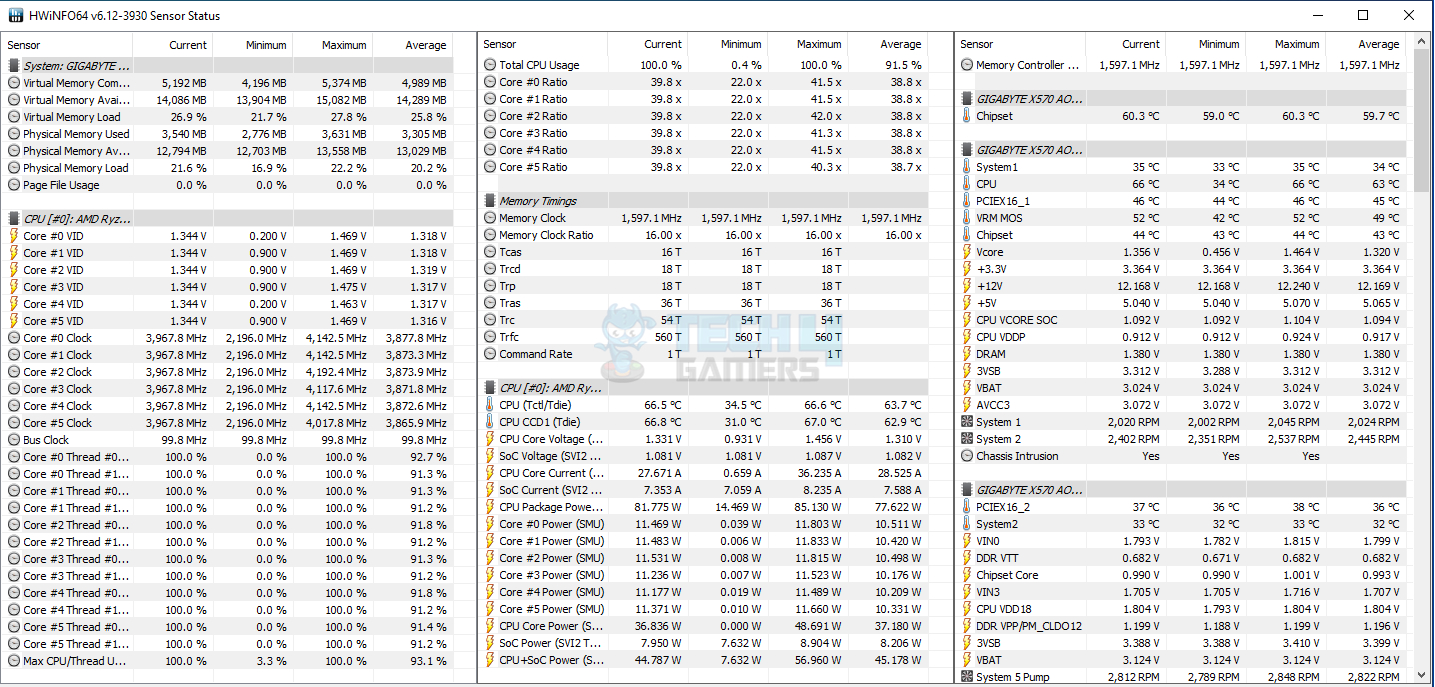Image resolution: width=1435 pixels, height=687 pixels.
Task: Click the Core #3 Thread #1 usage row label
Action: click(x=76, y=576)
